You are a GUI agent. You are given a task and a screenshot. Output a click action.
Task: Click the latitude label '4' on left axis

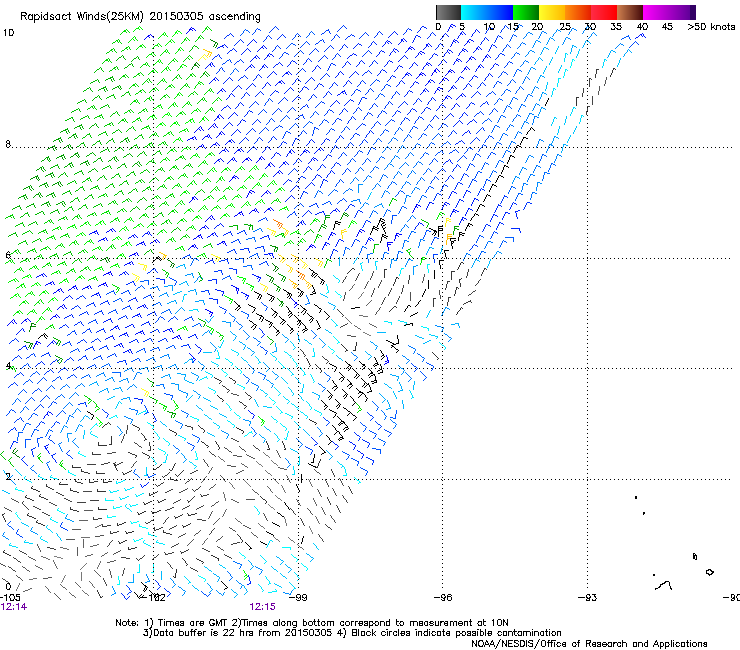pyautogui.click(x=8, y=366)
